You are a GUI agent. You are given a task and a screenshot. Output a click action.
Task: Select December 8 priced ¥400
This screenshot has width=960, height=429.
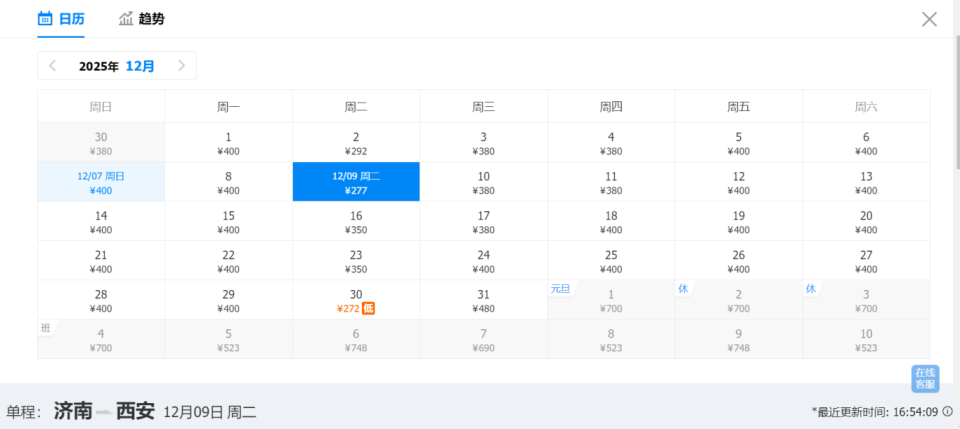tap(228, 182)
